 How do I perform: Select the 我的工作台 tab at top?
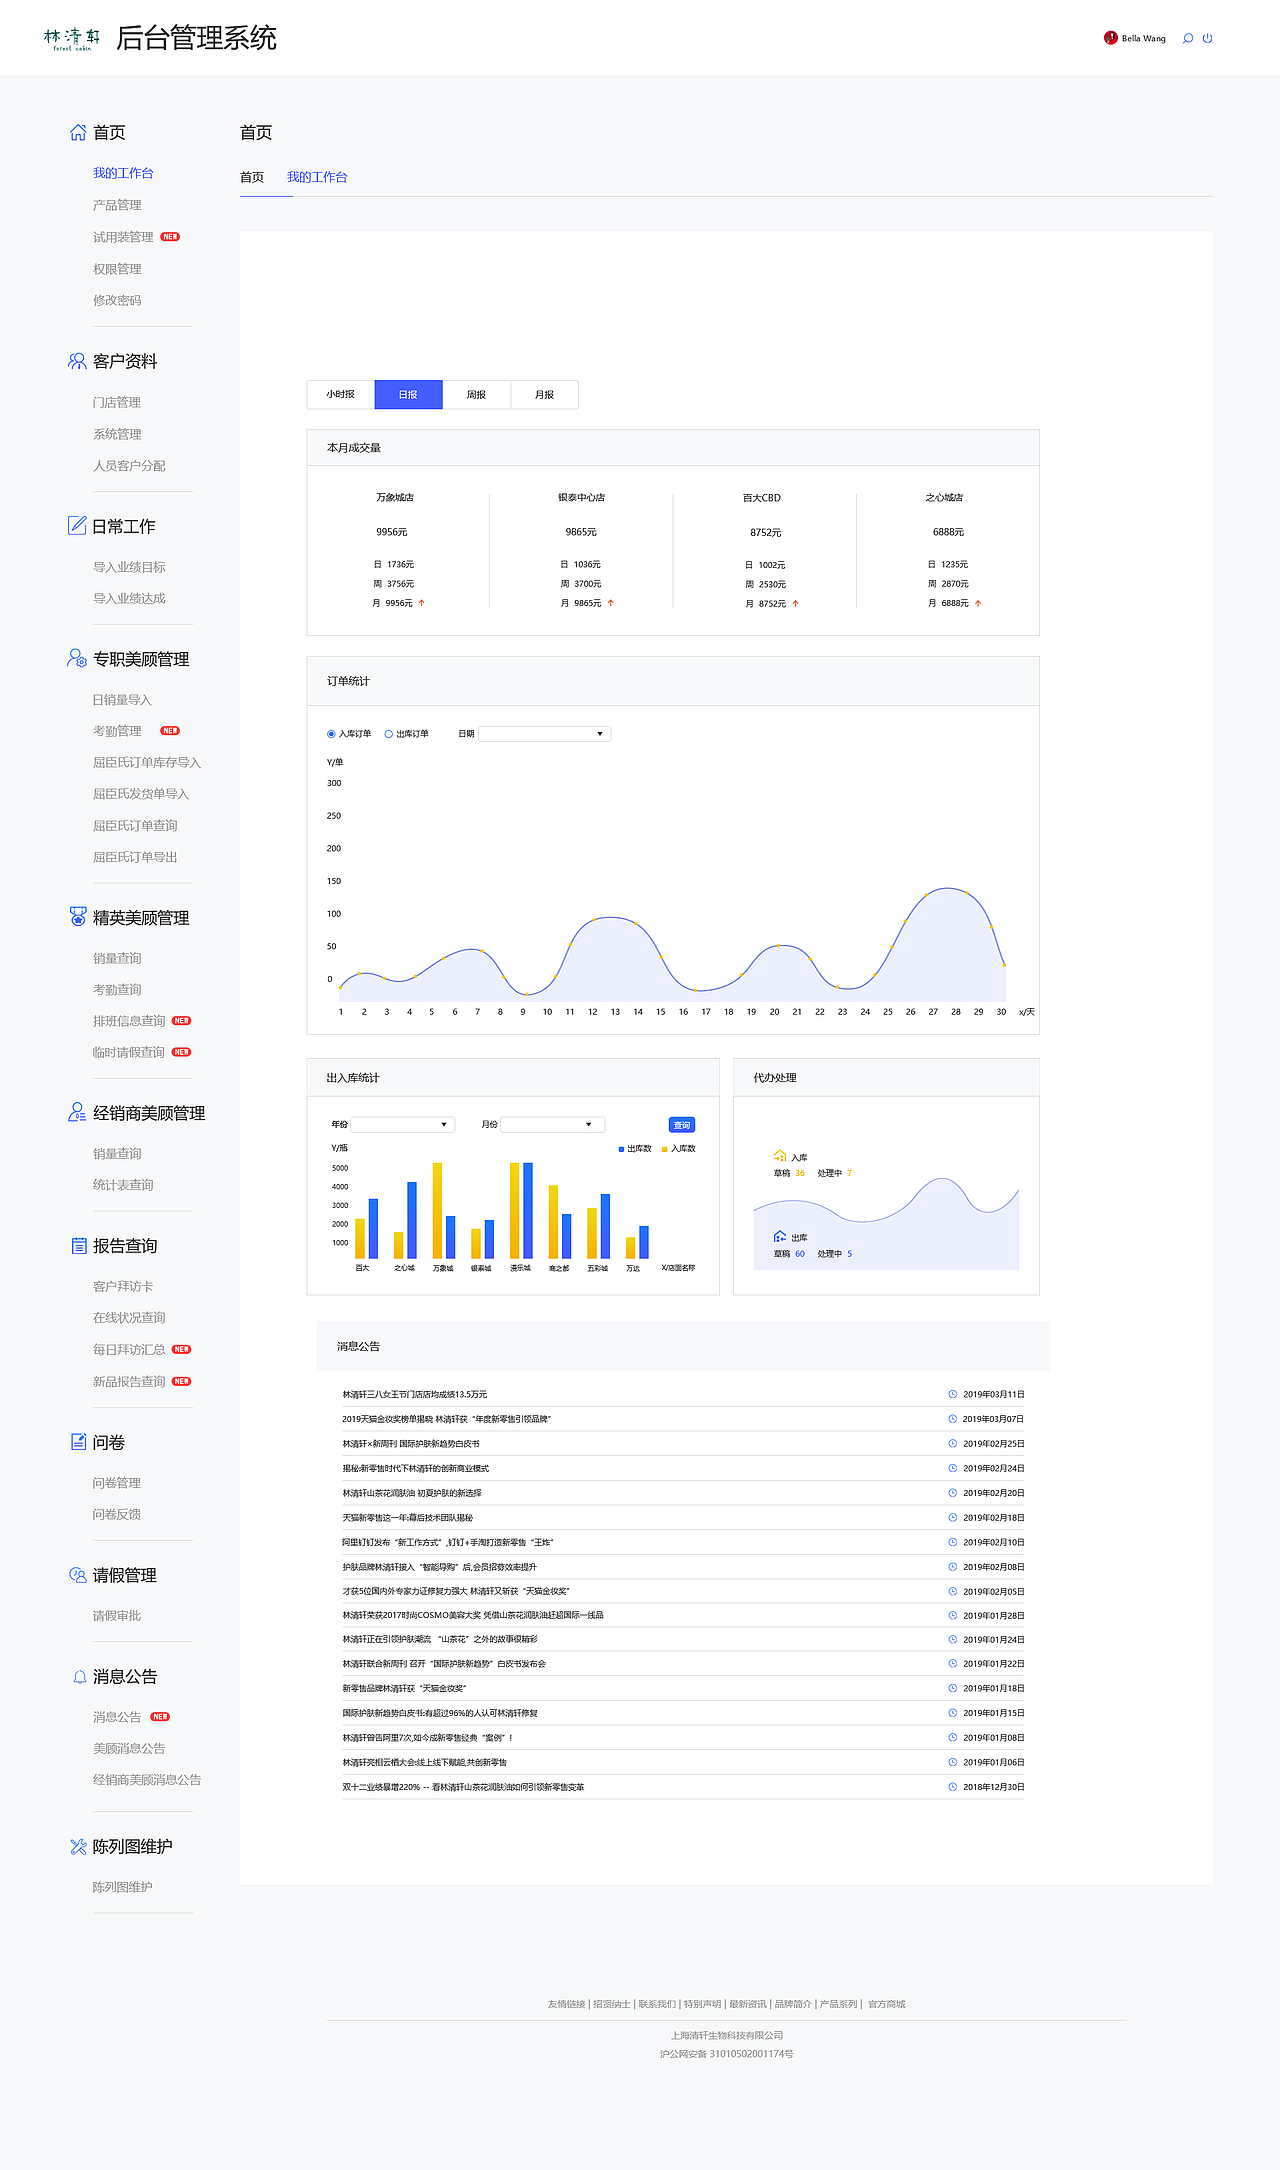pos(317,177)
